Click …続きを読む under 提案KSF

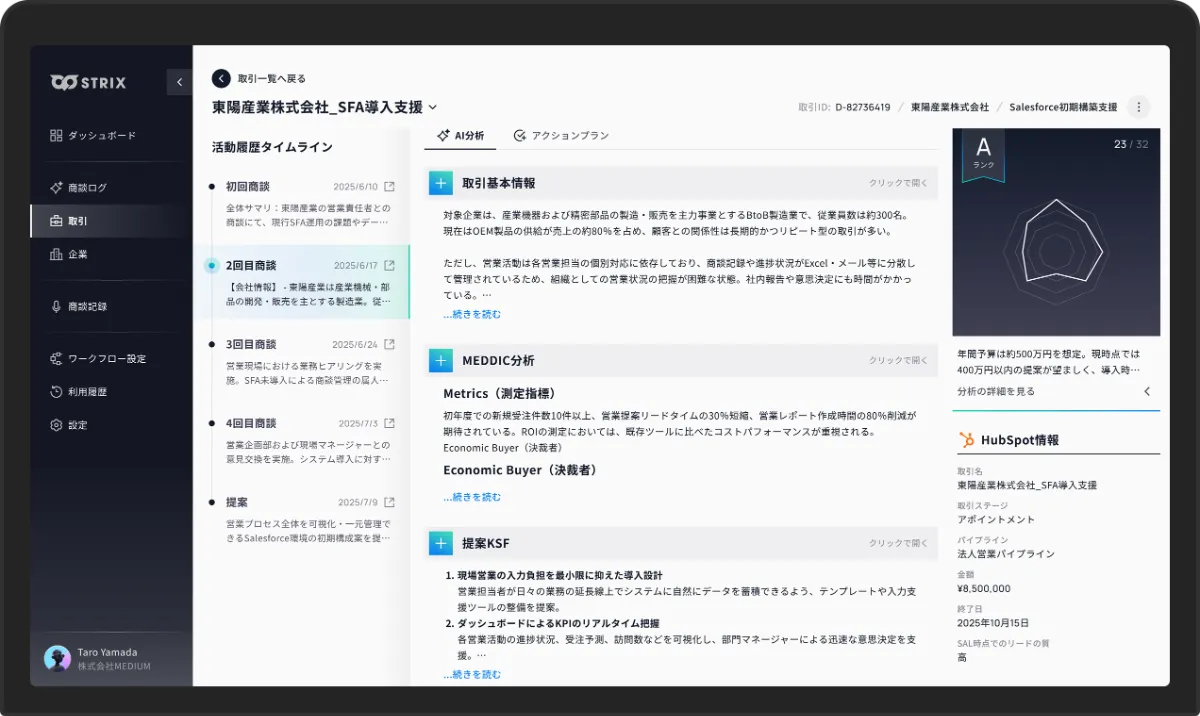tap(472, 675)
